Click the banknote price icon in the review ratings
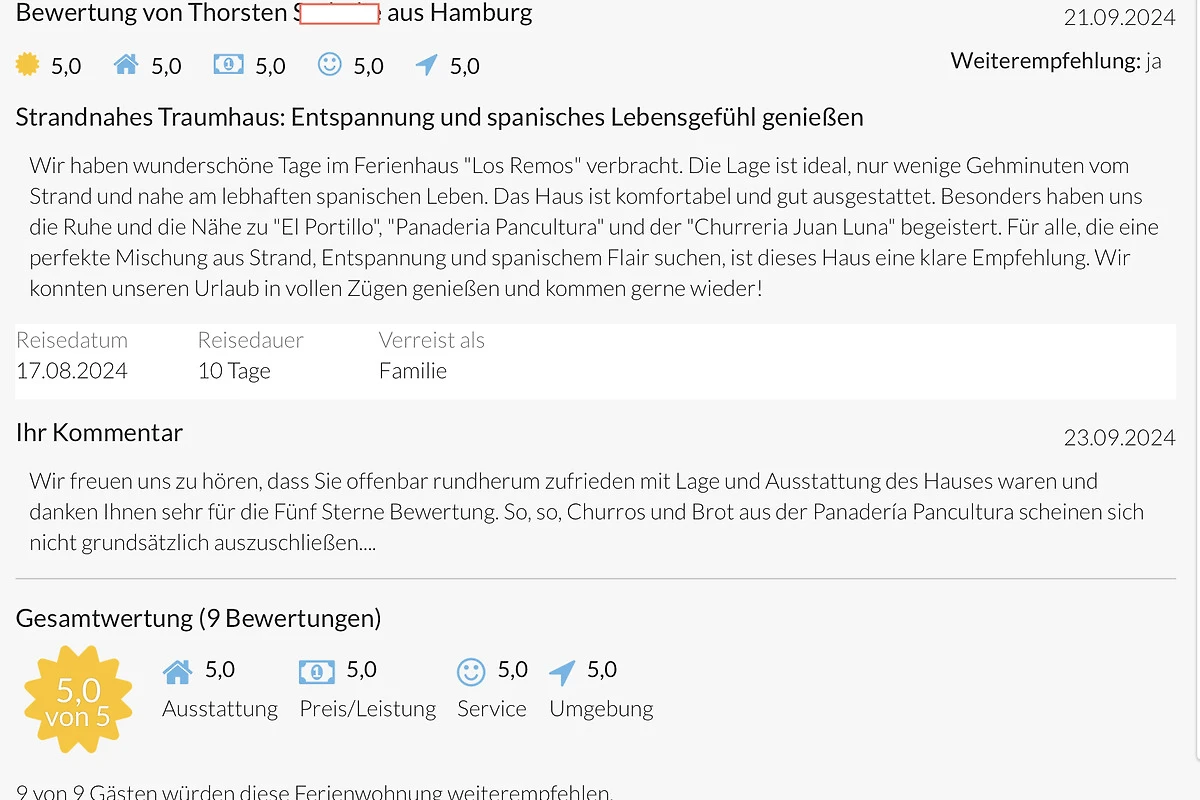Screen dimensions: 1200x800 point(228,65)
